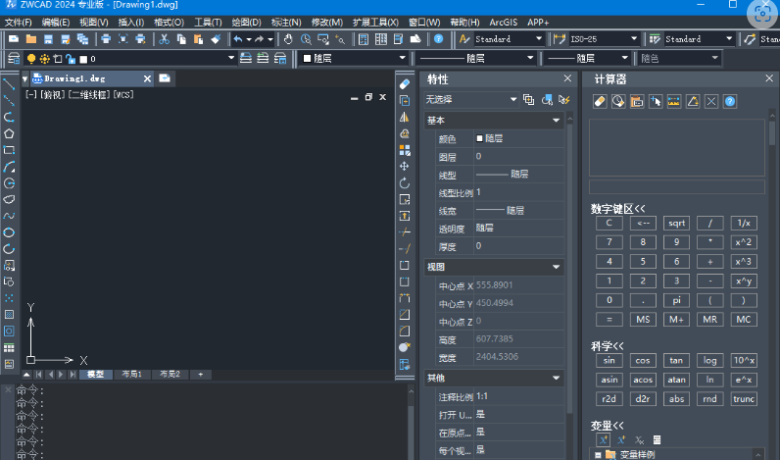Click the calculator Clear eraser icon
Screen dimensions: 780x460
coord(600,101)
